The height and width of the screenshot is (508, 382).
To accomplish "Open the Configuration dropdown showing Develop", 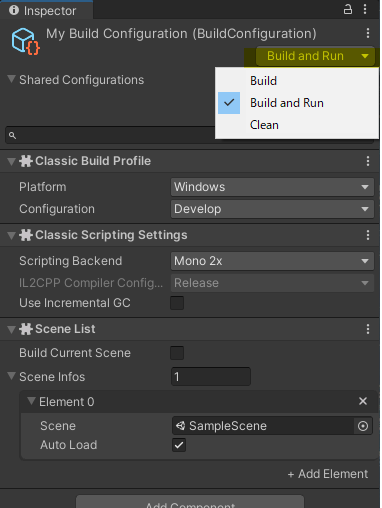I will pyautogui.click(x=272, y=209).
